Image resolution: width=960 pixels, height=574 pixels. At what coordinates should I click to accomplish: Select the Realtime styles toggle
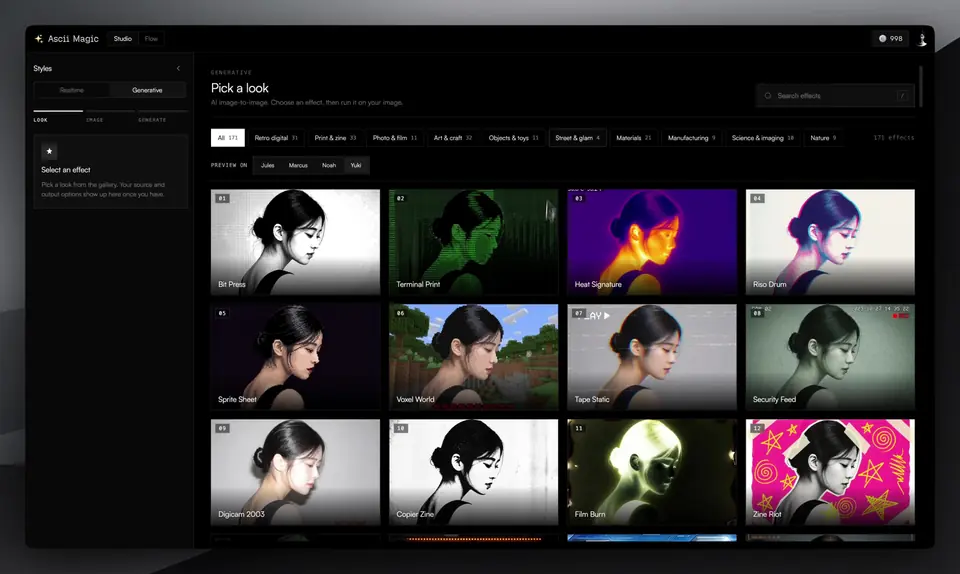click(72, 90)
